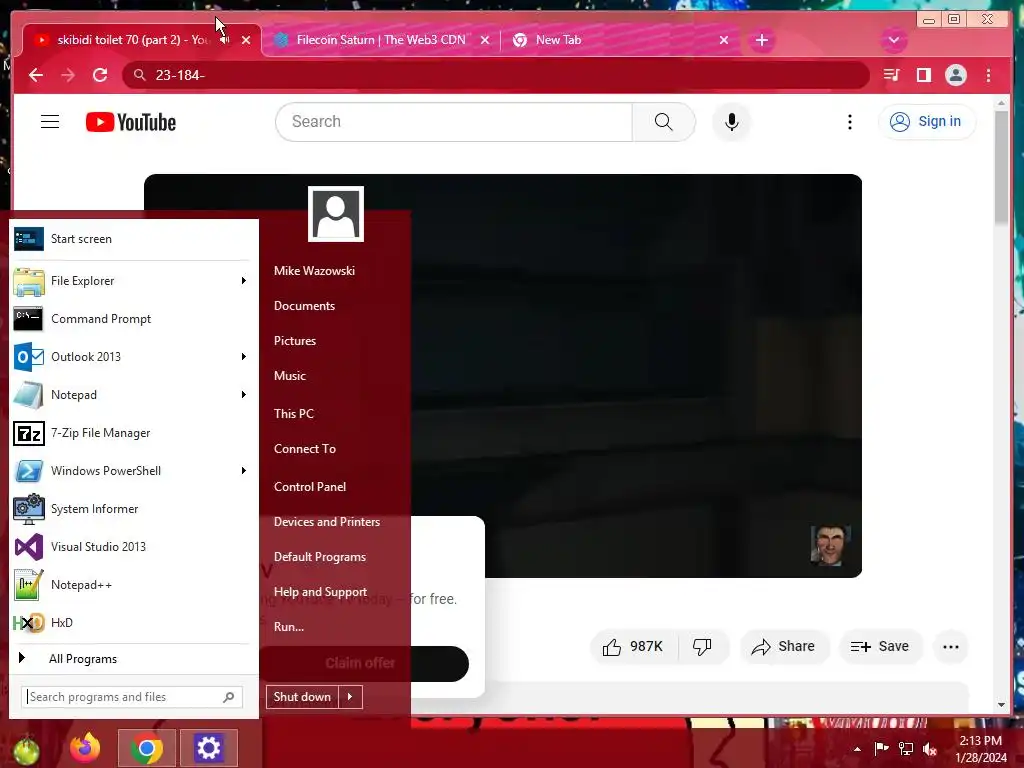Click the Start button apple icon
The height and width of the screenshot is (768, 1024).
pyautogui.click(x=26, y=750)
